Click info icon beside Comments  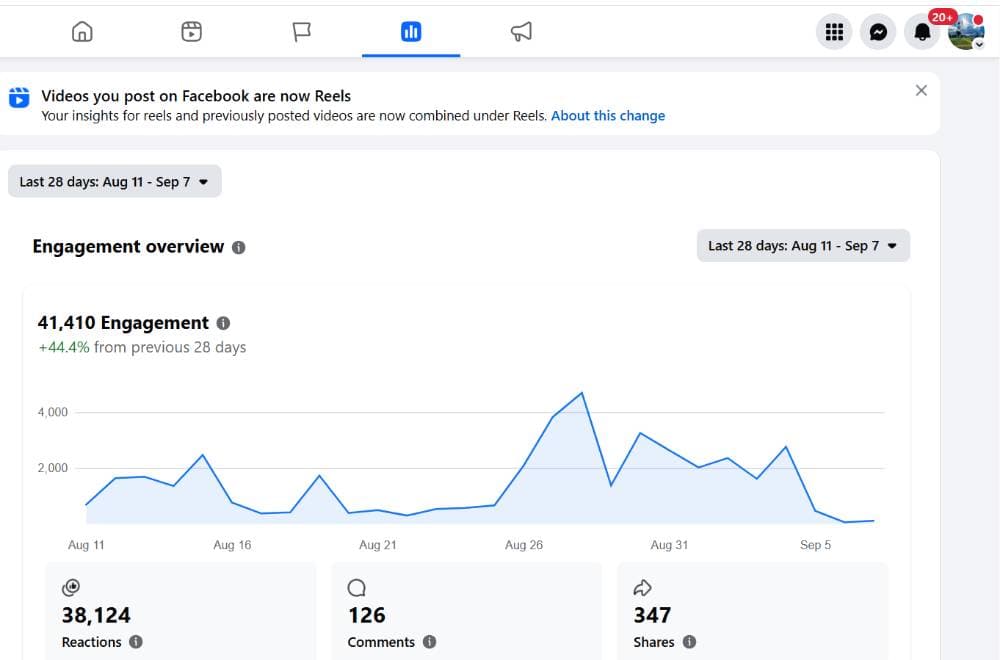(x=430, y=642)
